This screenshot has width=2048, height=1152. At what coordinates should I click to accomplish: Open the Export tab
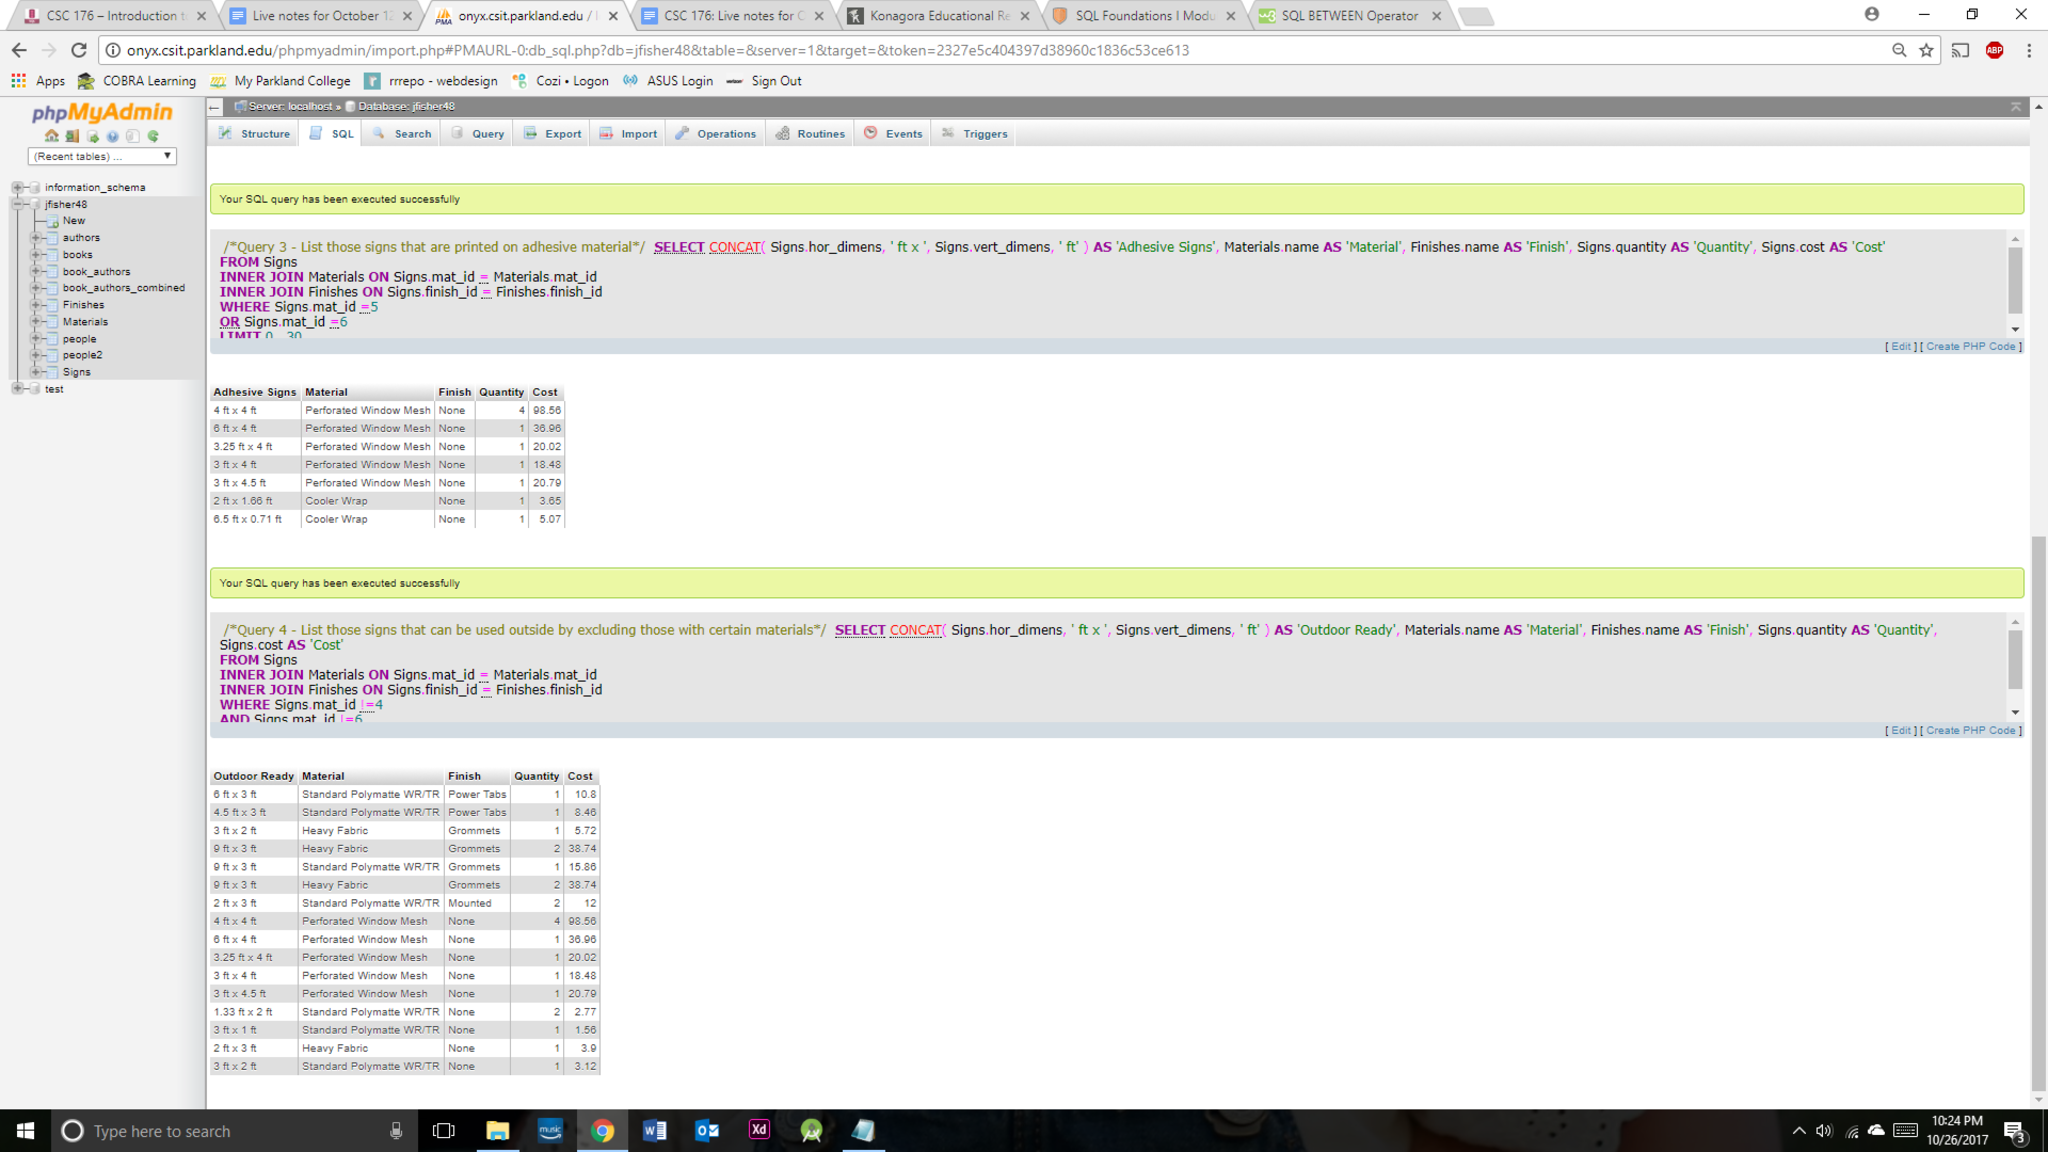pos(553,134)
